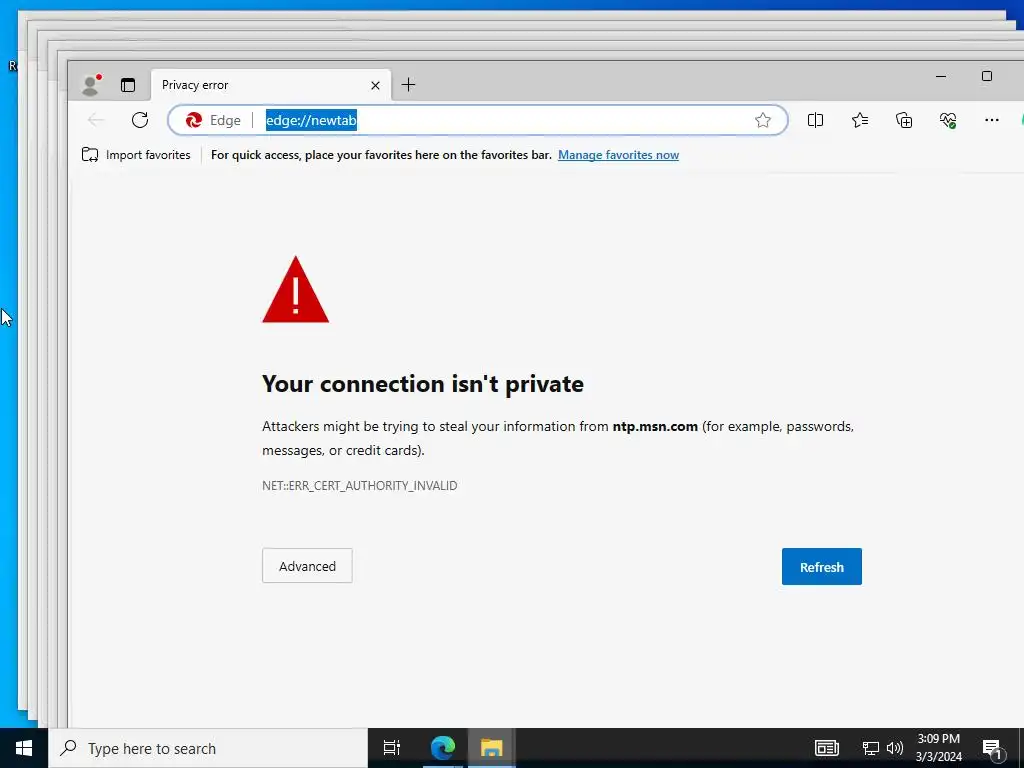
Task: Open Settings and more ellipsis menu
Action: pos(991,120)
